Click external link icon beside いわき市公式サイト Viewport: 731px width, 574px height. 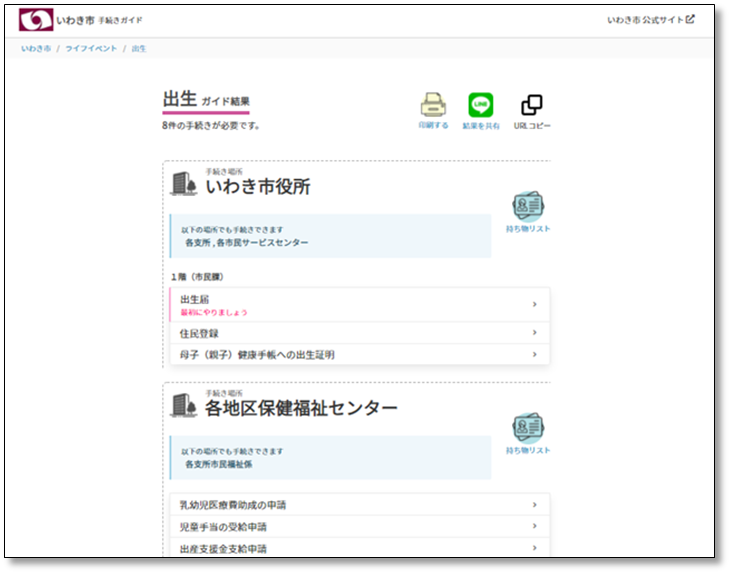coord(690,19)
